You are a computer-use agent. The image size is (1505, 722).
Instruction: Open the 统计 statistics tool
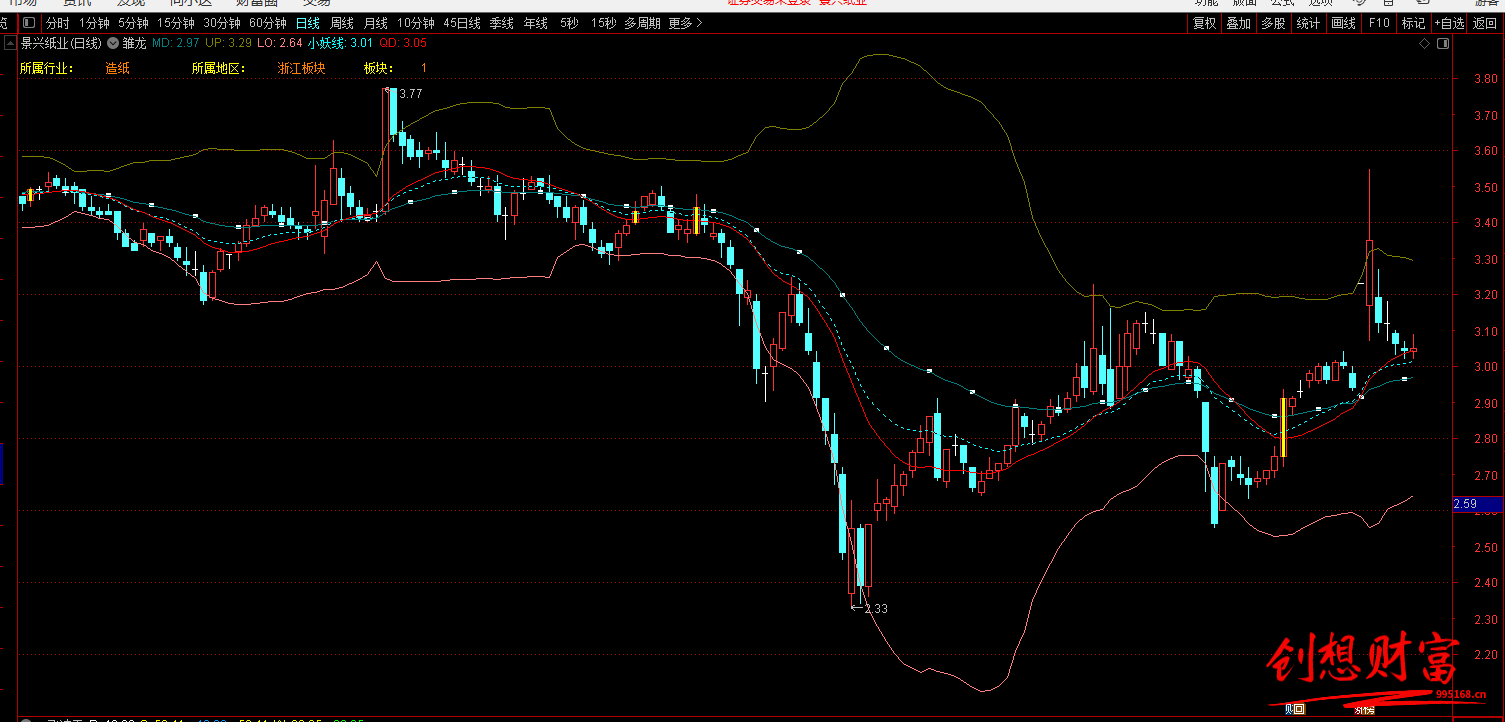click(1308, 23)
